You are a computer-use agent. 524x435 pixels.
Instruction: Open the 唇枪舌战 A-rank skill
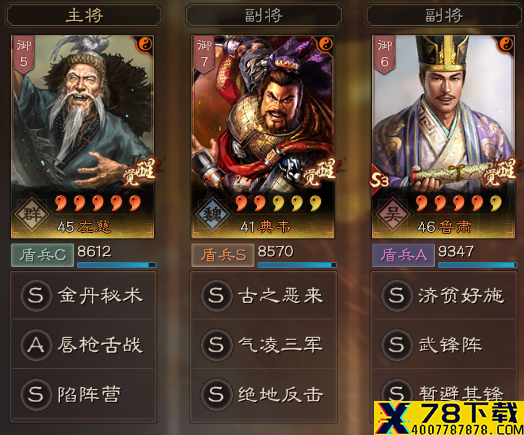(x=84, y=344)
